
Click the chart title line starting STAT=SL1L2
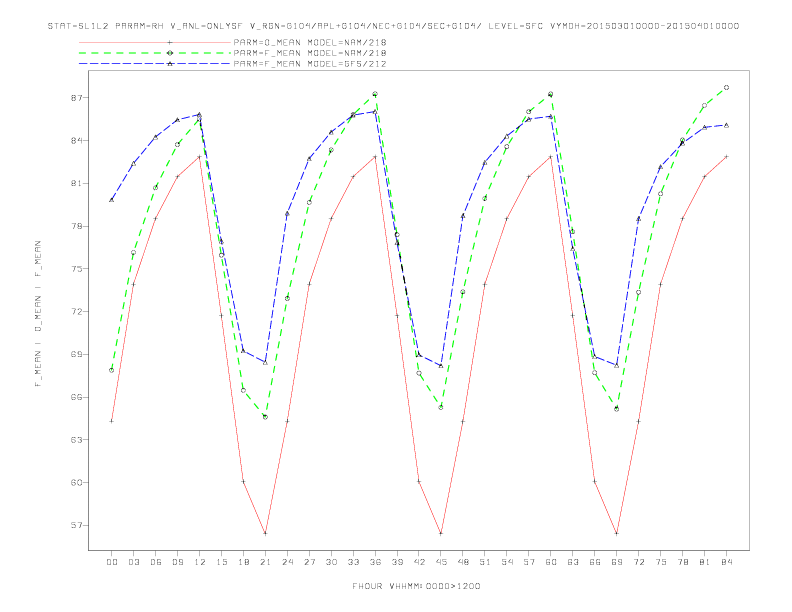pos(393,26)
